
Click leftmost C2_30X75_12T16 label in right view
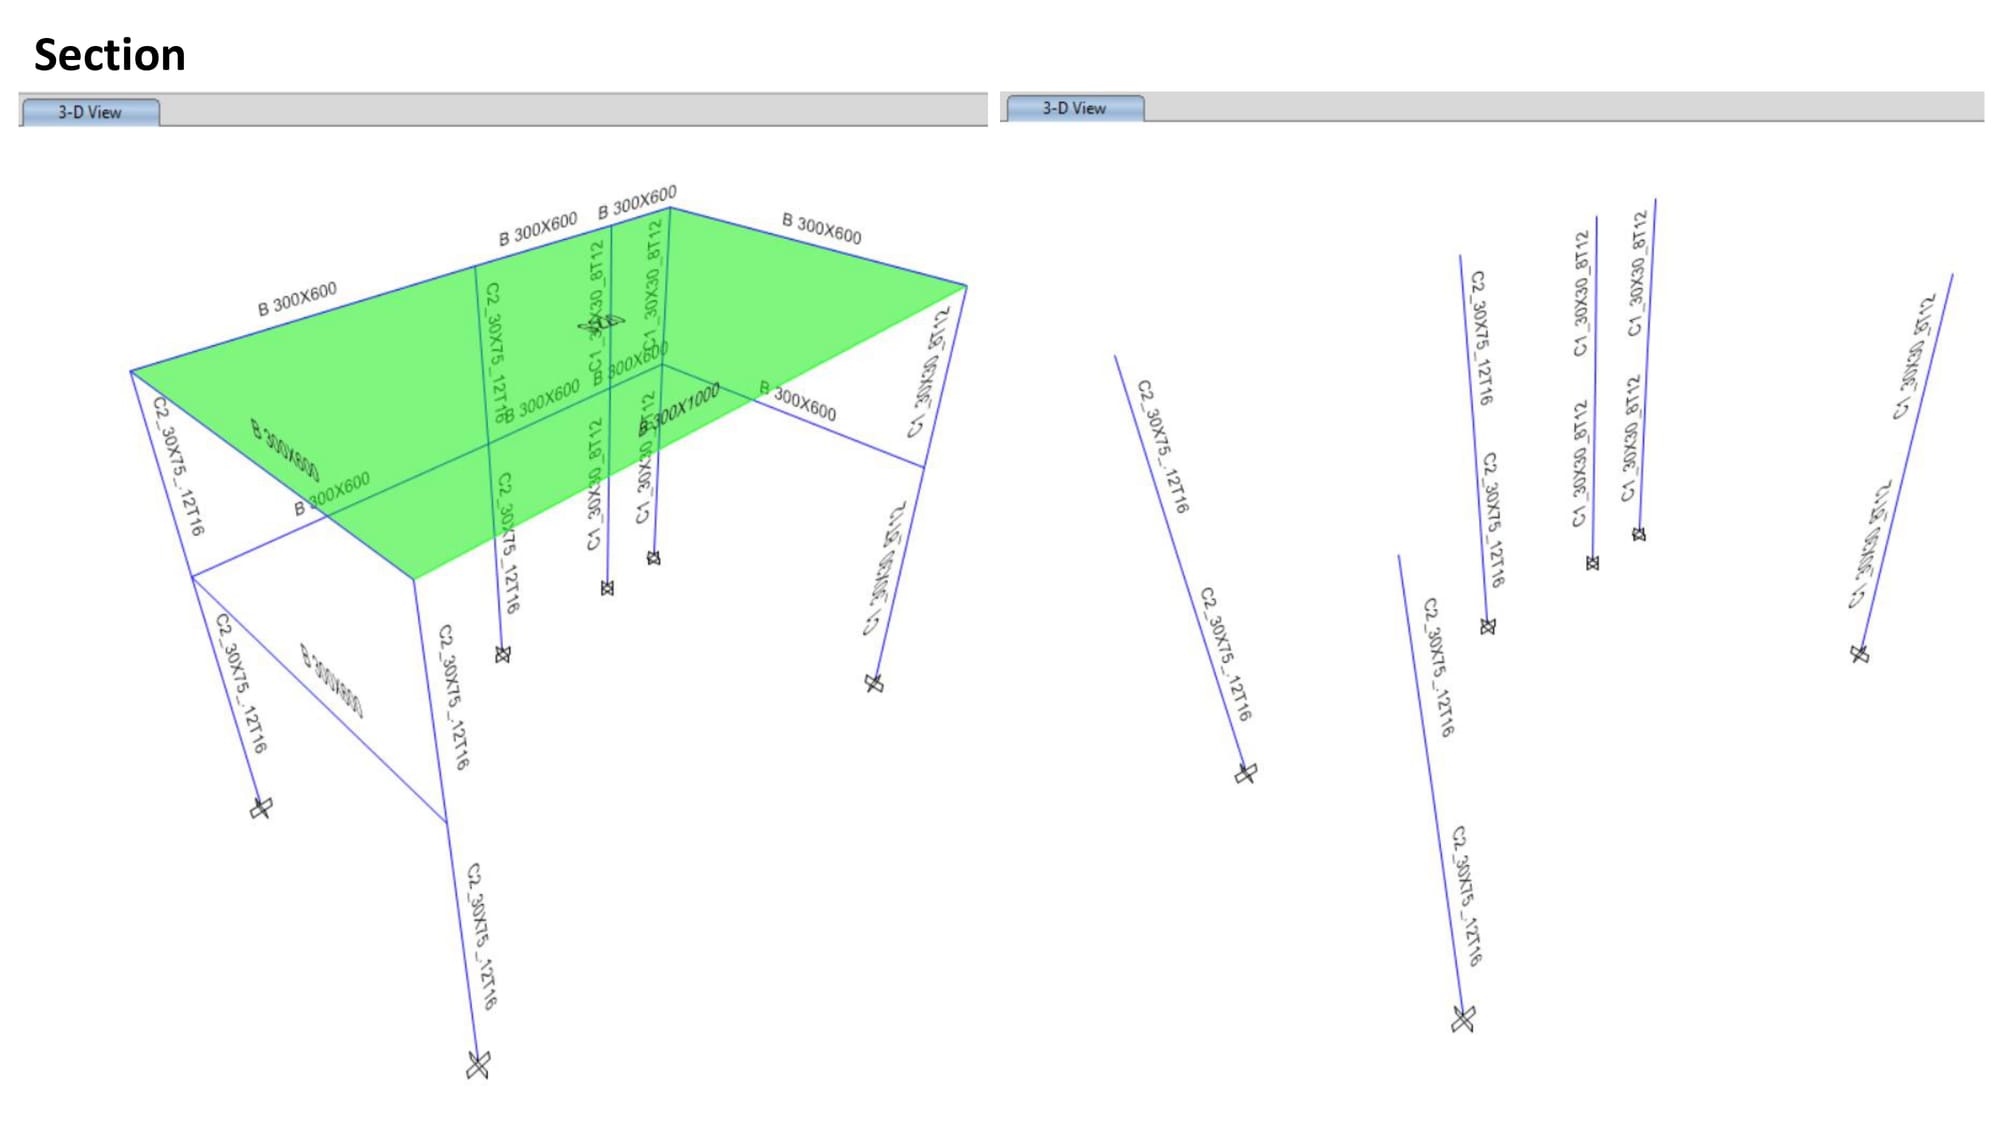pos(1163,447)
